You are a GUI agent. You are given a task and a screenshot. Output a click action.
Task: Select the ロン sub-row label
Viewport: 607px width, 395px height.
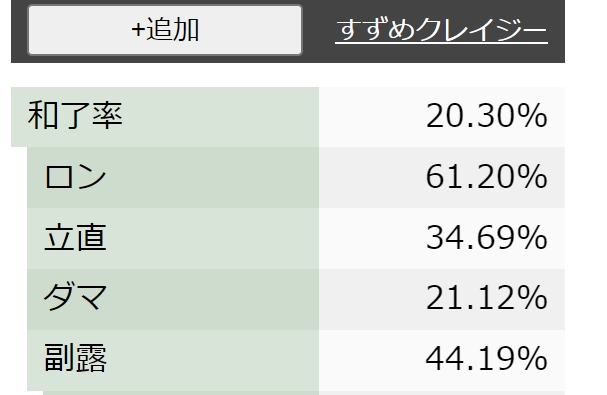tap(75, 177)
